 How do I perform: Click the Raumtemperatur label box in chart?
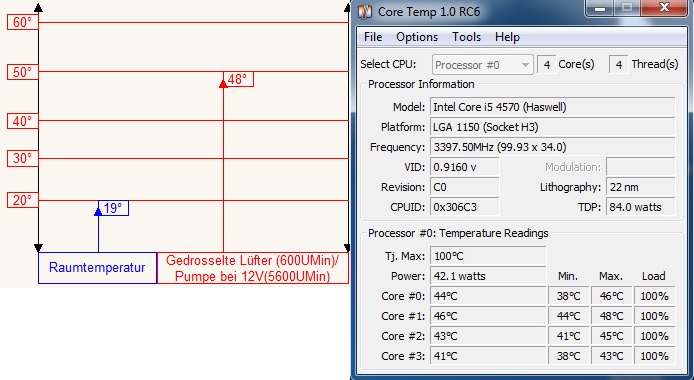tap(97, 268)
